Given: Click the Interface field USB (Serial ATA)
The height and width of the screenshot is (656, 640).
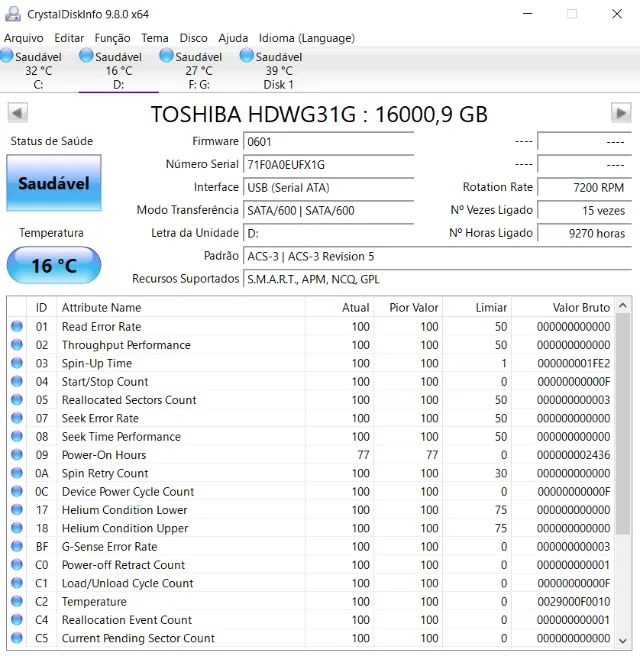Looking at the screenshot, I should tap(328, 187).
